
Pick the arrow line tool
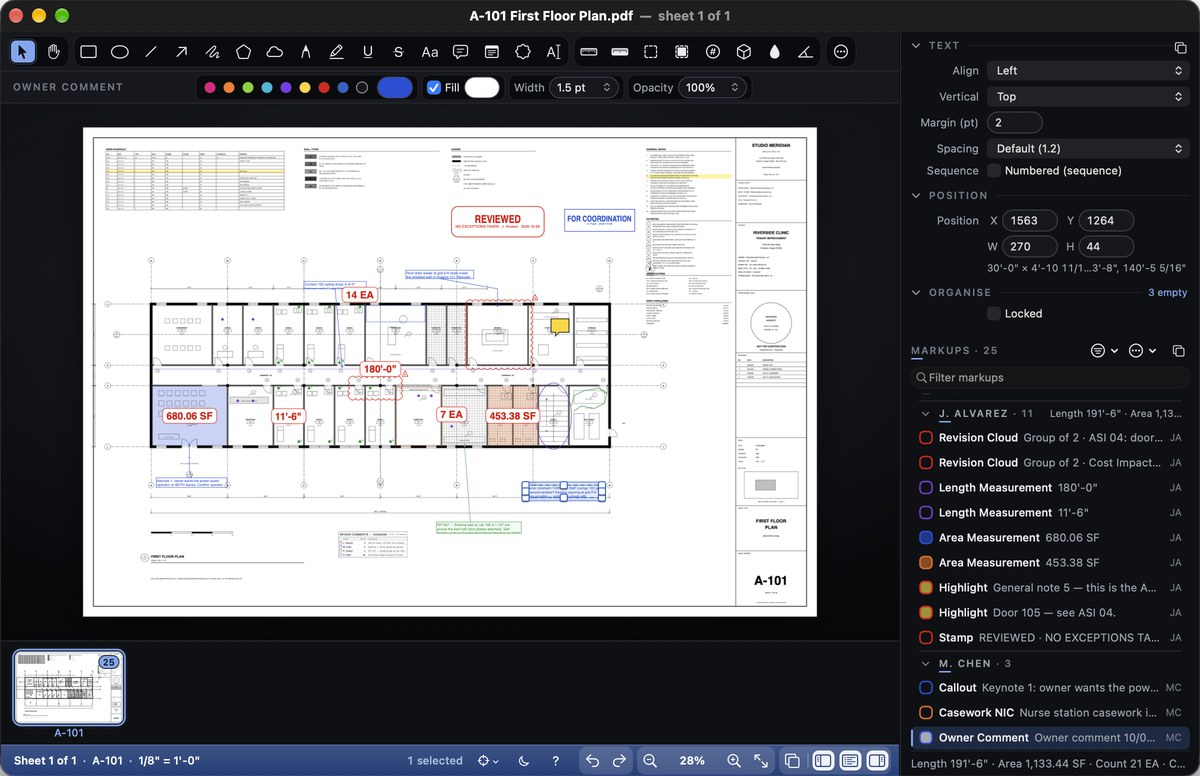point(181,52)
